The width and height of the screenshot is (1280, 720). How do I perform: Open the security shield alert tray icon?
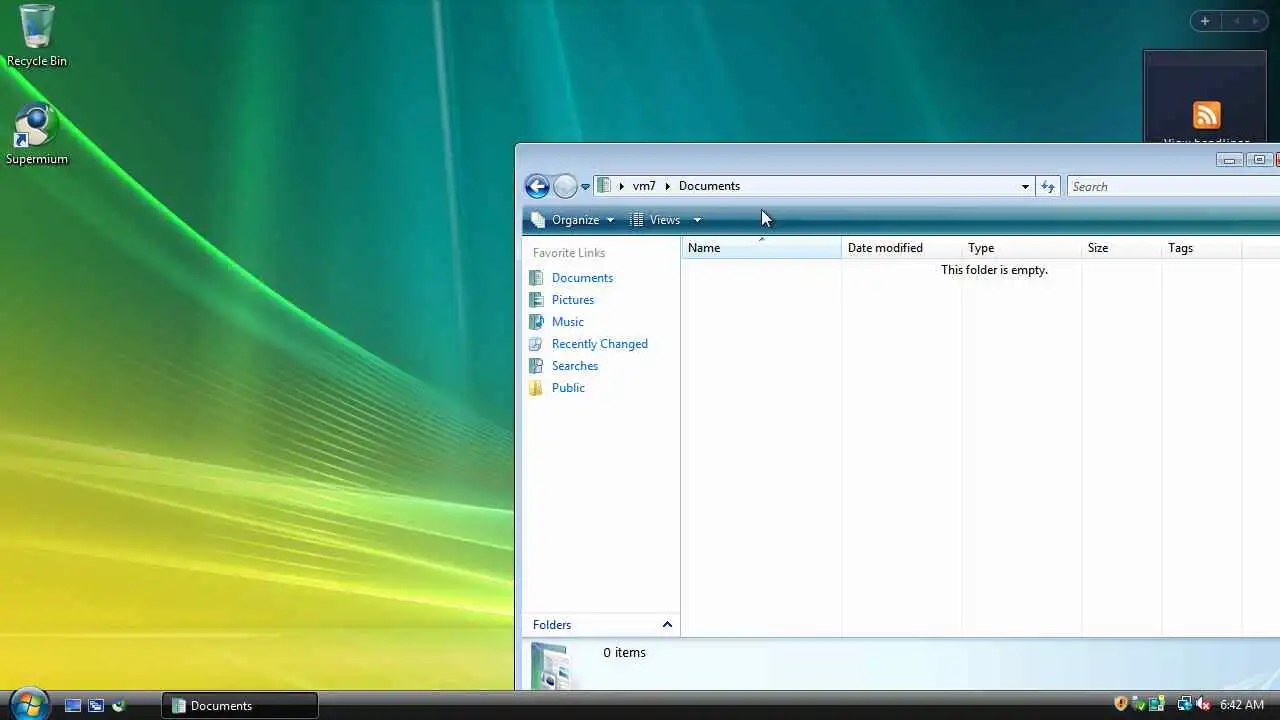pyautogui.click(x=1121, y=705)
